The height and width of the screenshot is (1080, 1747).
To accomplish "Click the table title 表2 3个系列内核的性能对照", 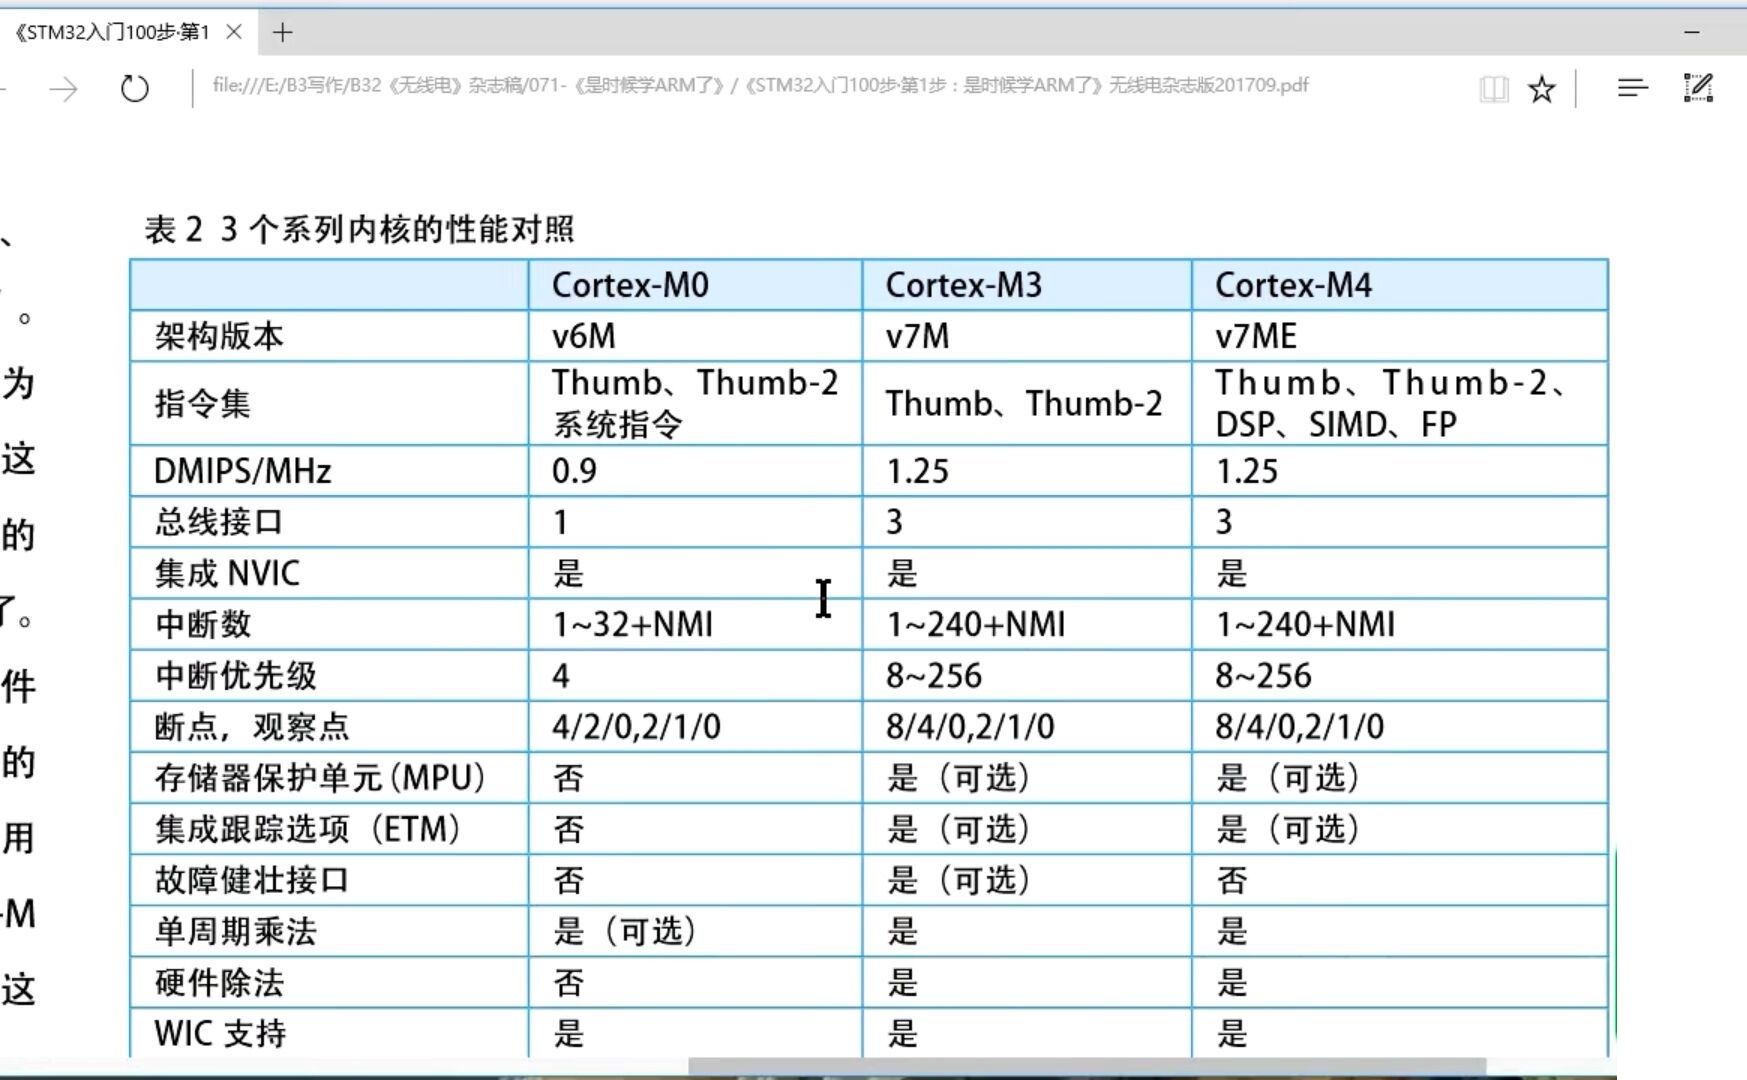I will [359, 230].
